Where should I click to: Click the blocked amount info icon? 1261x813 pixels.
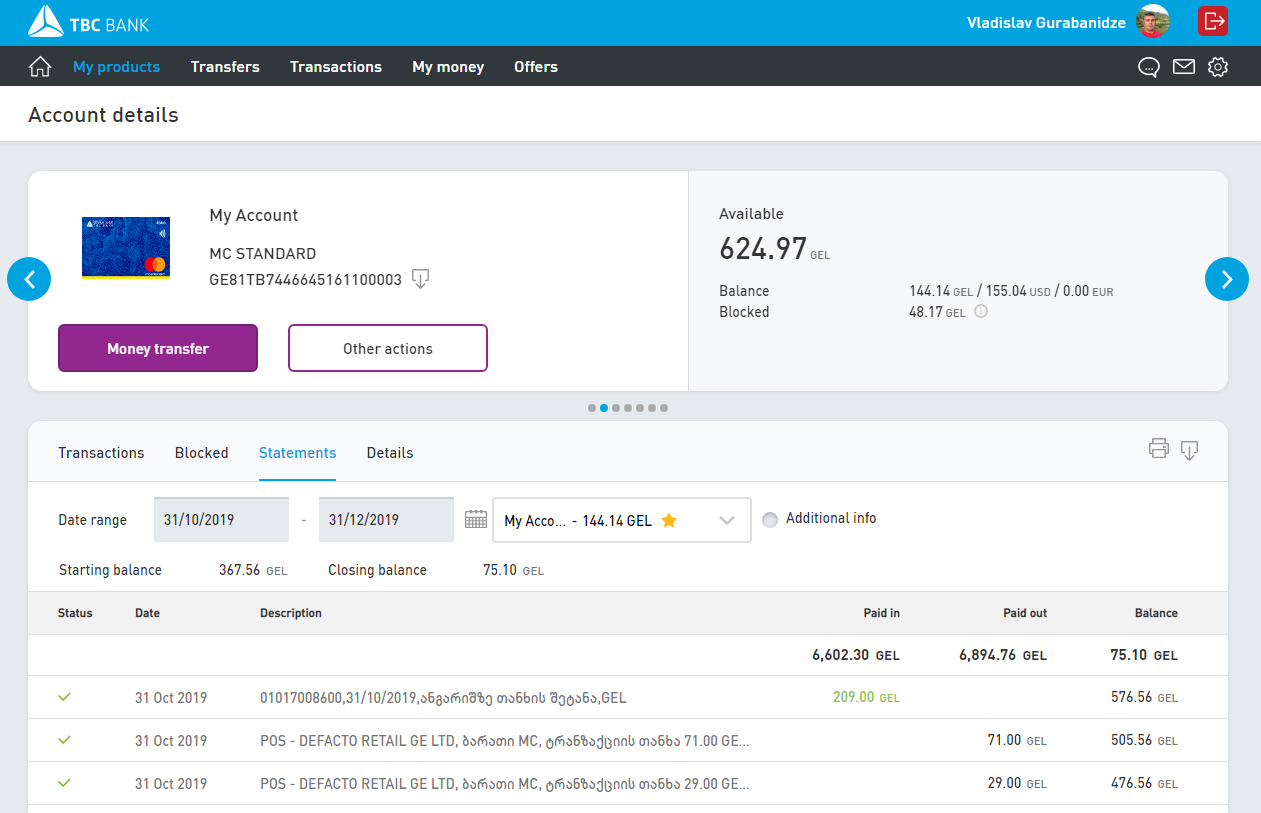[x=981, y=312]
